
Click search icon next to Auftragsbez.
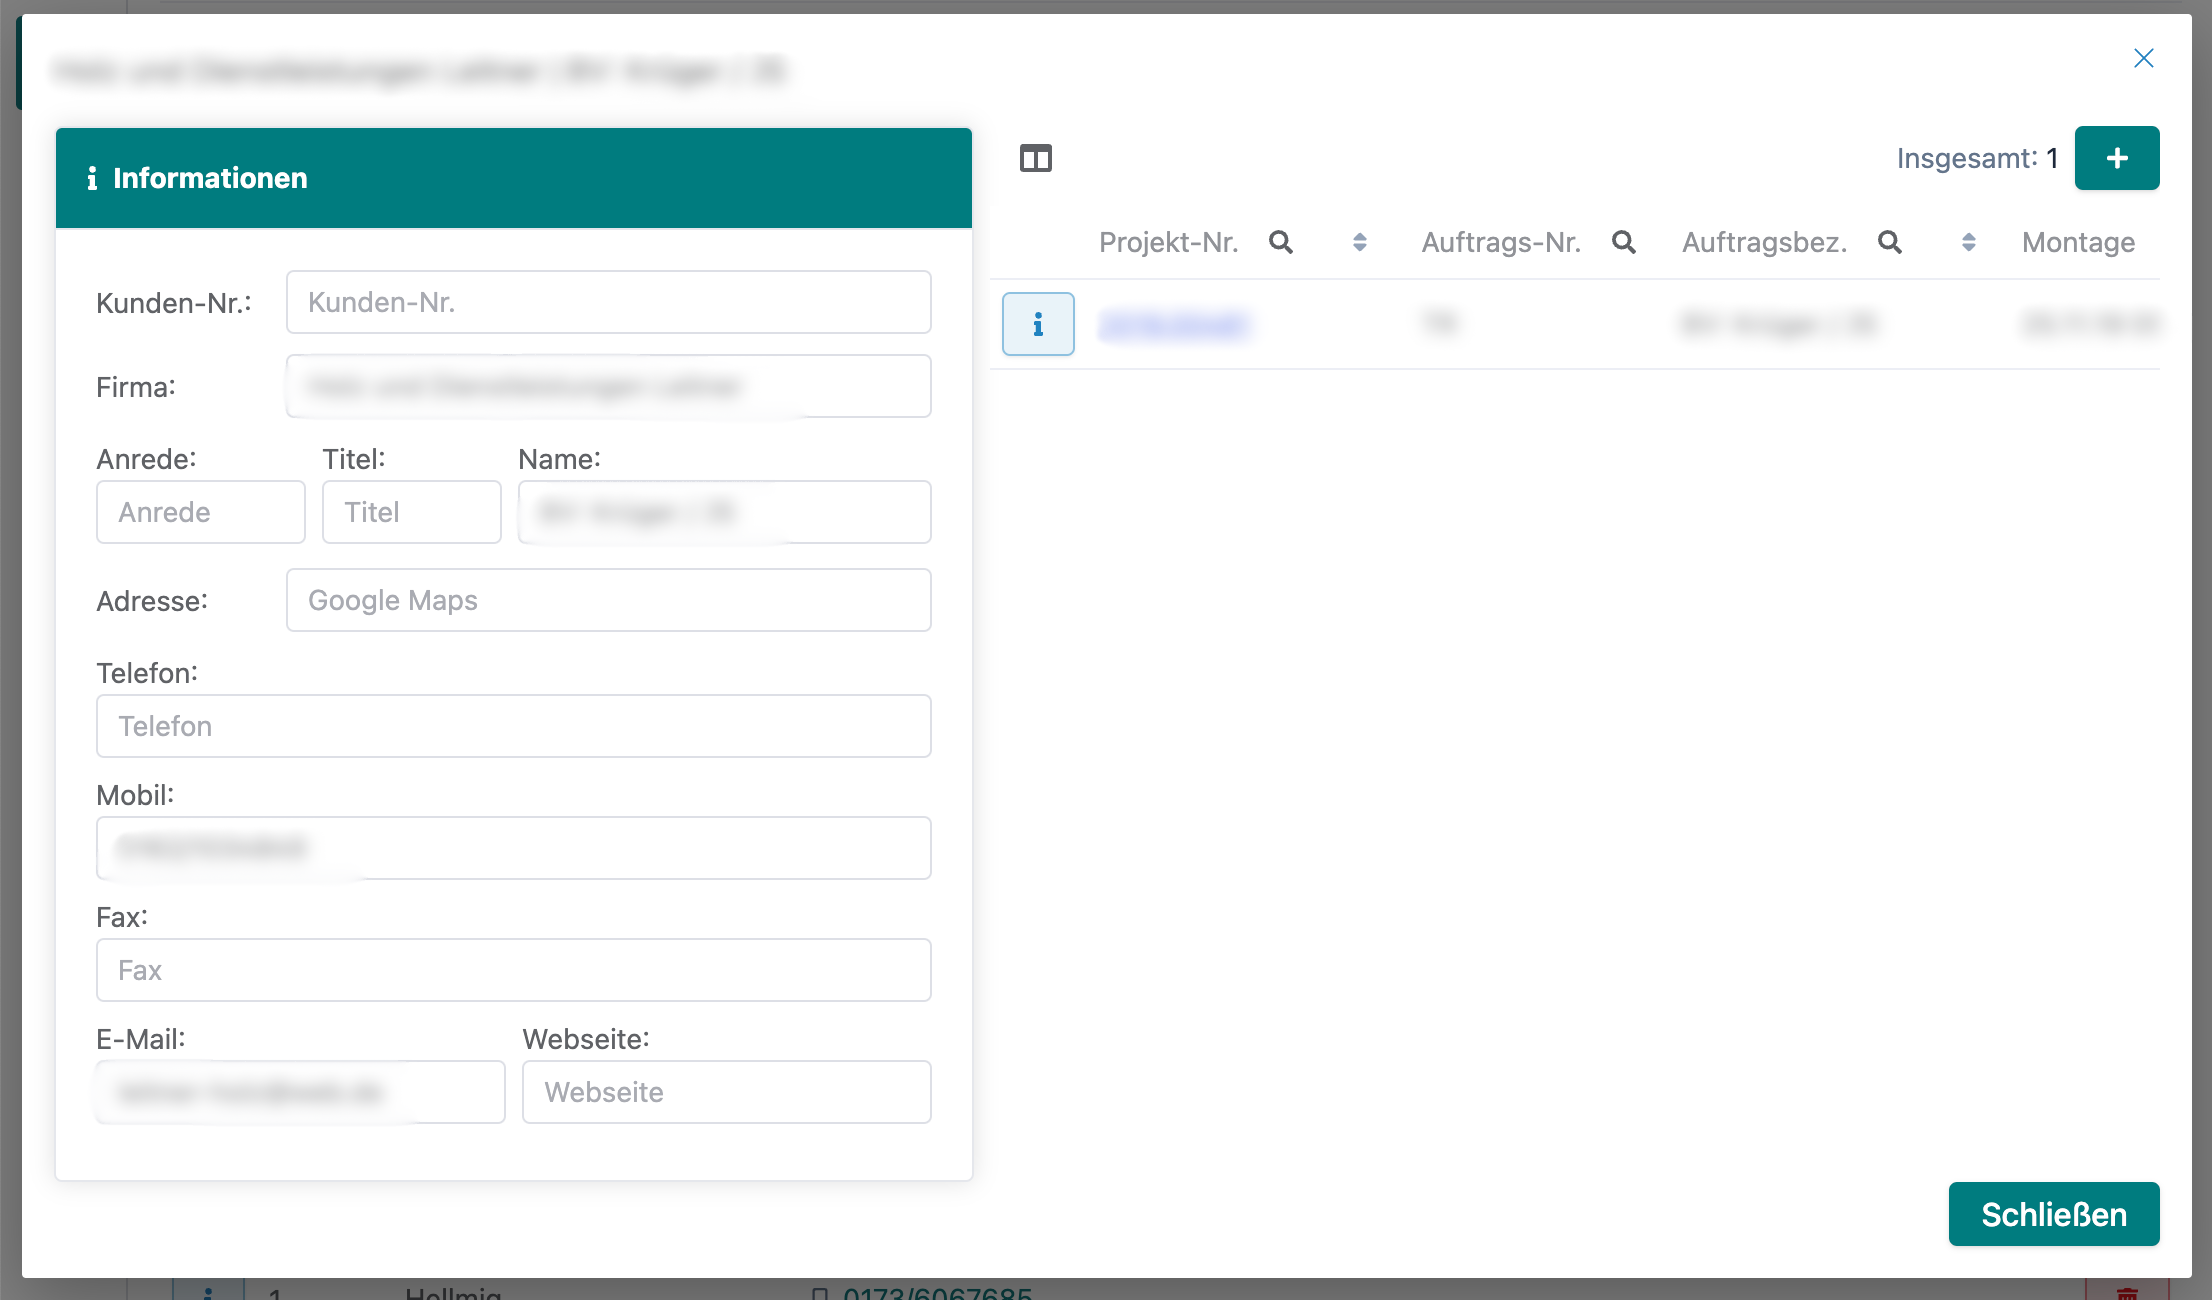coord(1889,242)
